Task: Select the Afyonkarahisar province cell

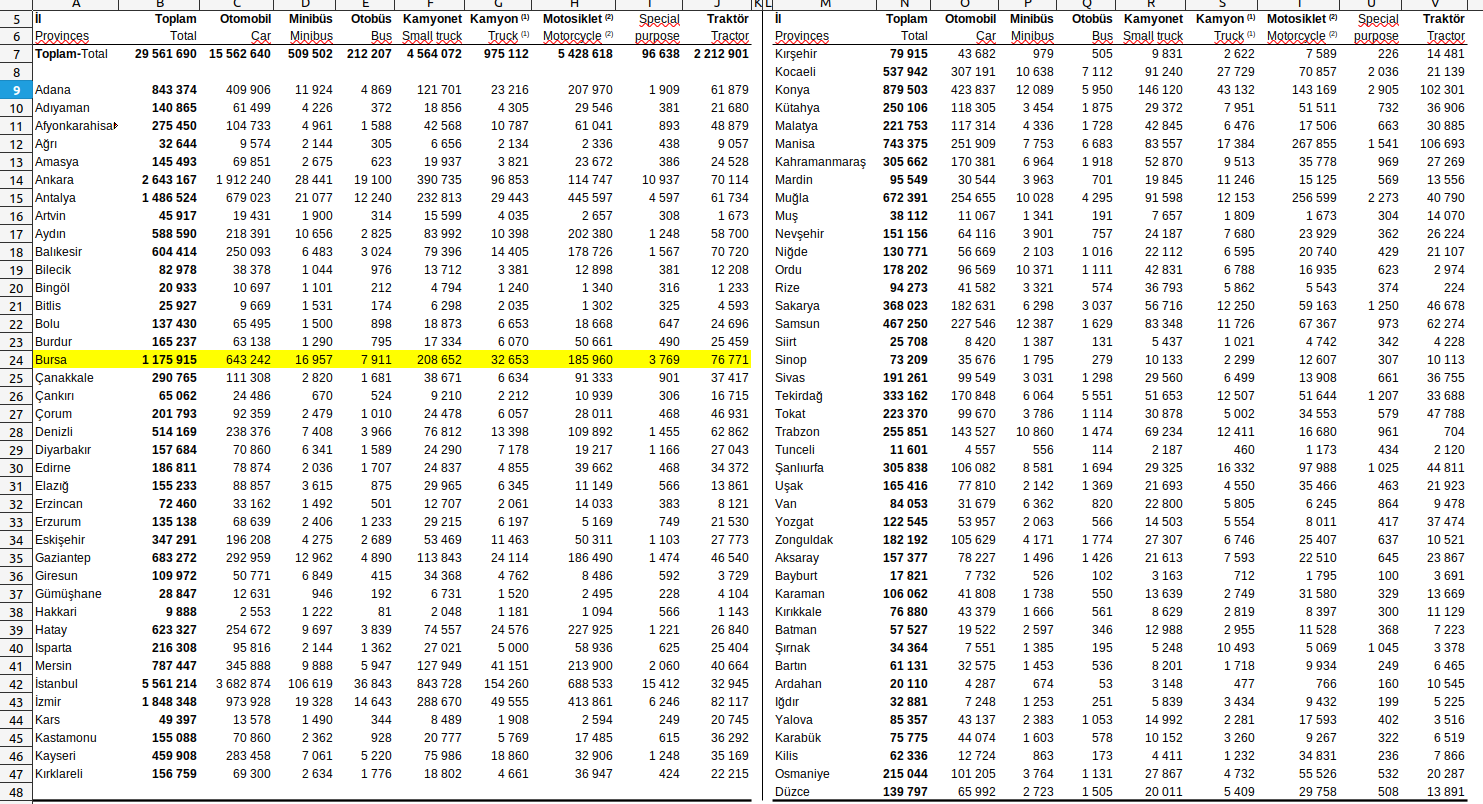Action: (75, 126)
